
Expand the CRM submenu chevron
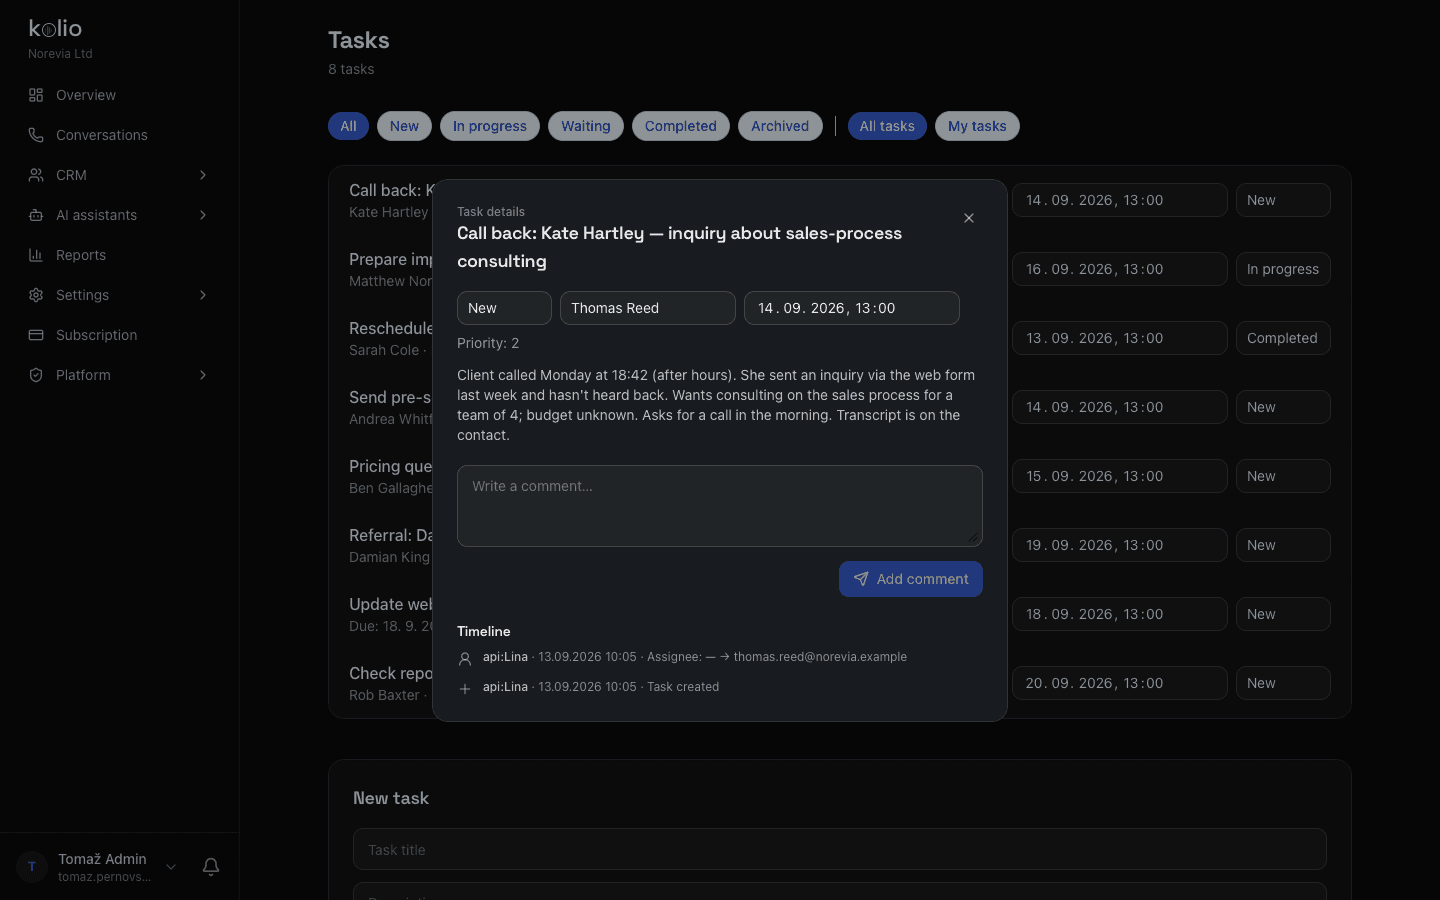tap(203, 175)
